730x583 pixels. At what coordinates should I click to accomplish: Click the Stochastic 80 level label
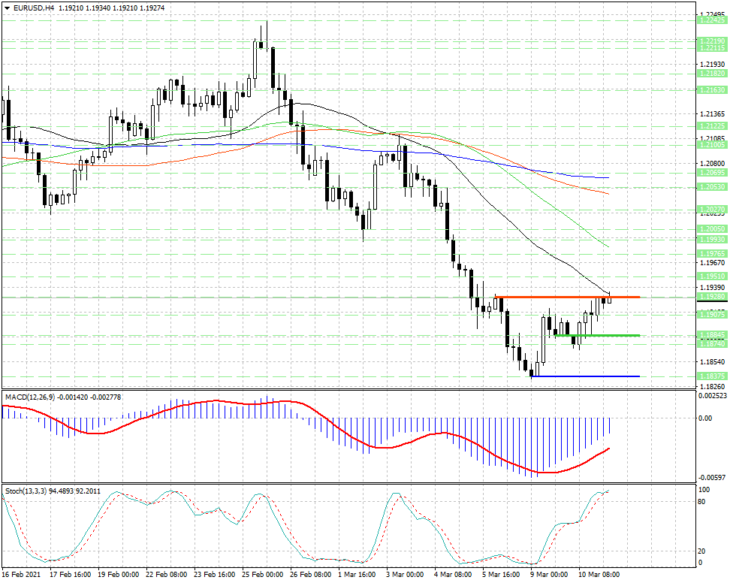(702, 502)
